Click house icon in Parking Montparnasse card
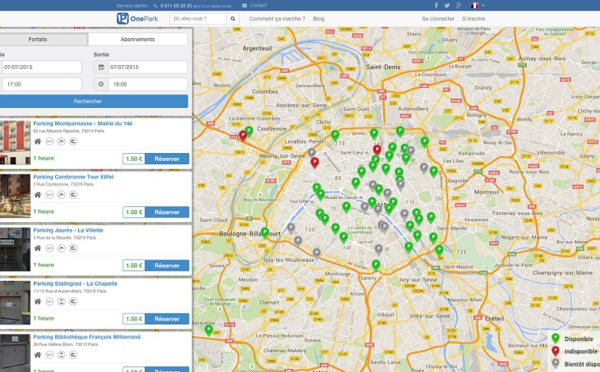The width and height of the screenshot is (600, 372). [x=38, y=141]
